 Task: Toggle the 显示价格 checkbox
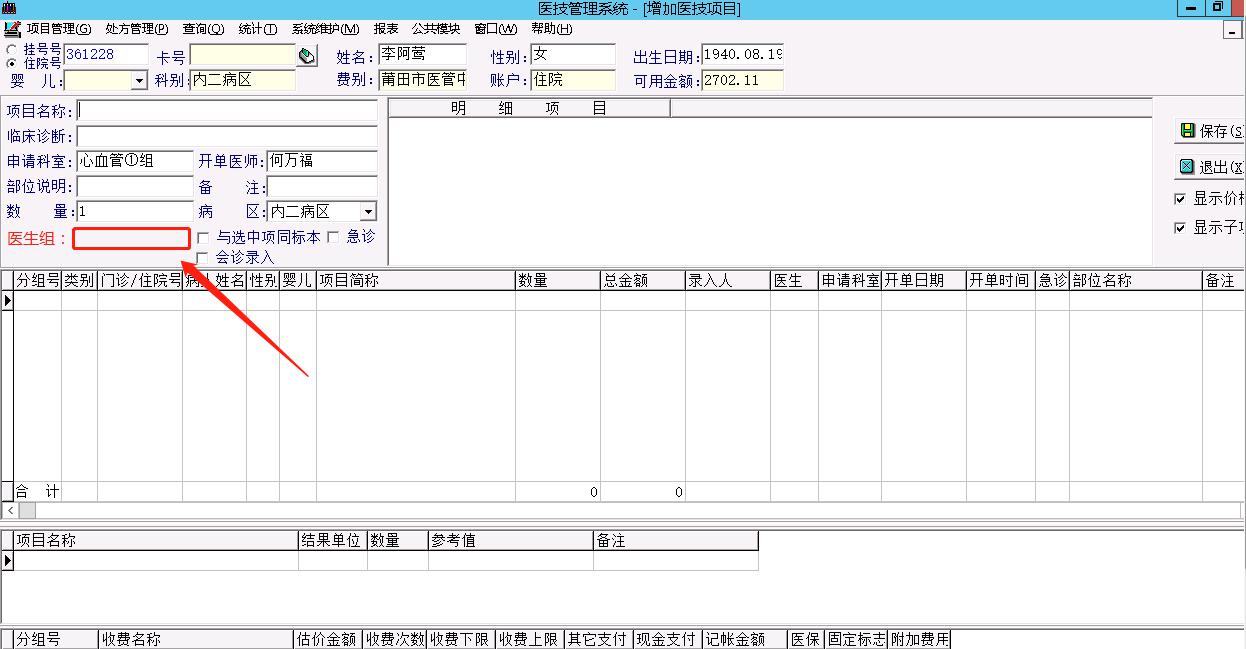[1180, 199]
